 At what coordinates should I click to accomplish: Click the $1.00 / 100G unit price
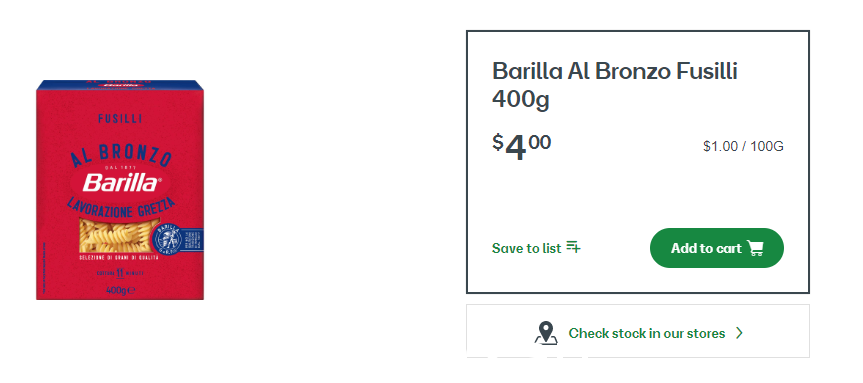[743, 146]
